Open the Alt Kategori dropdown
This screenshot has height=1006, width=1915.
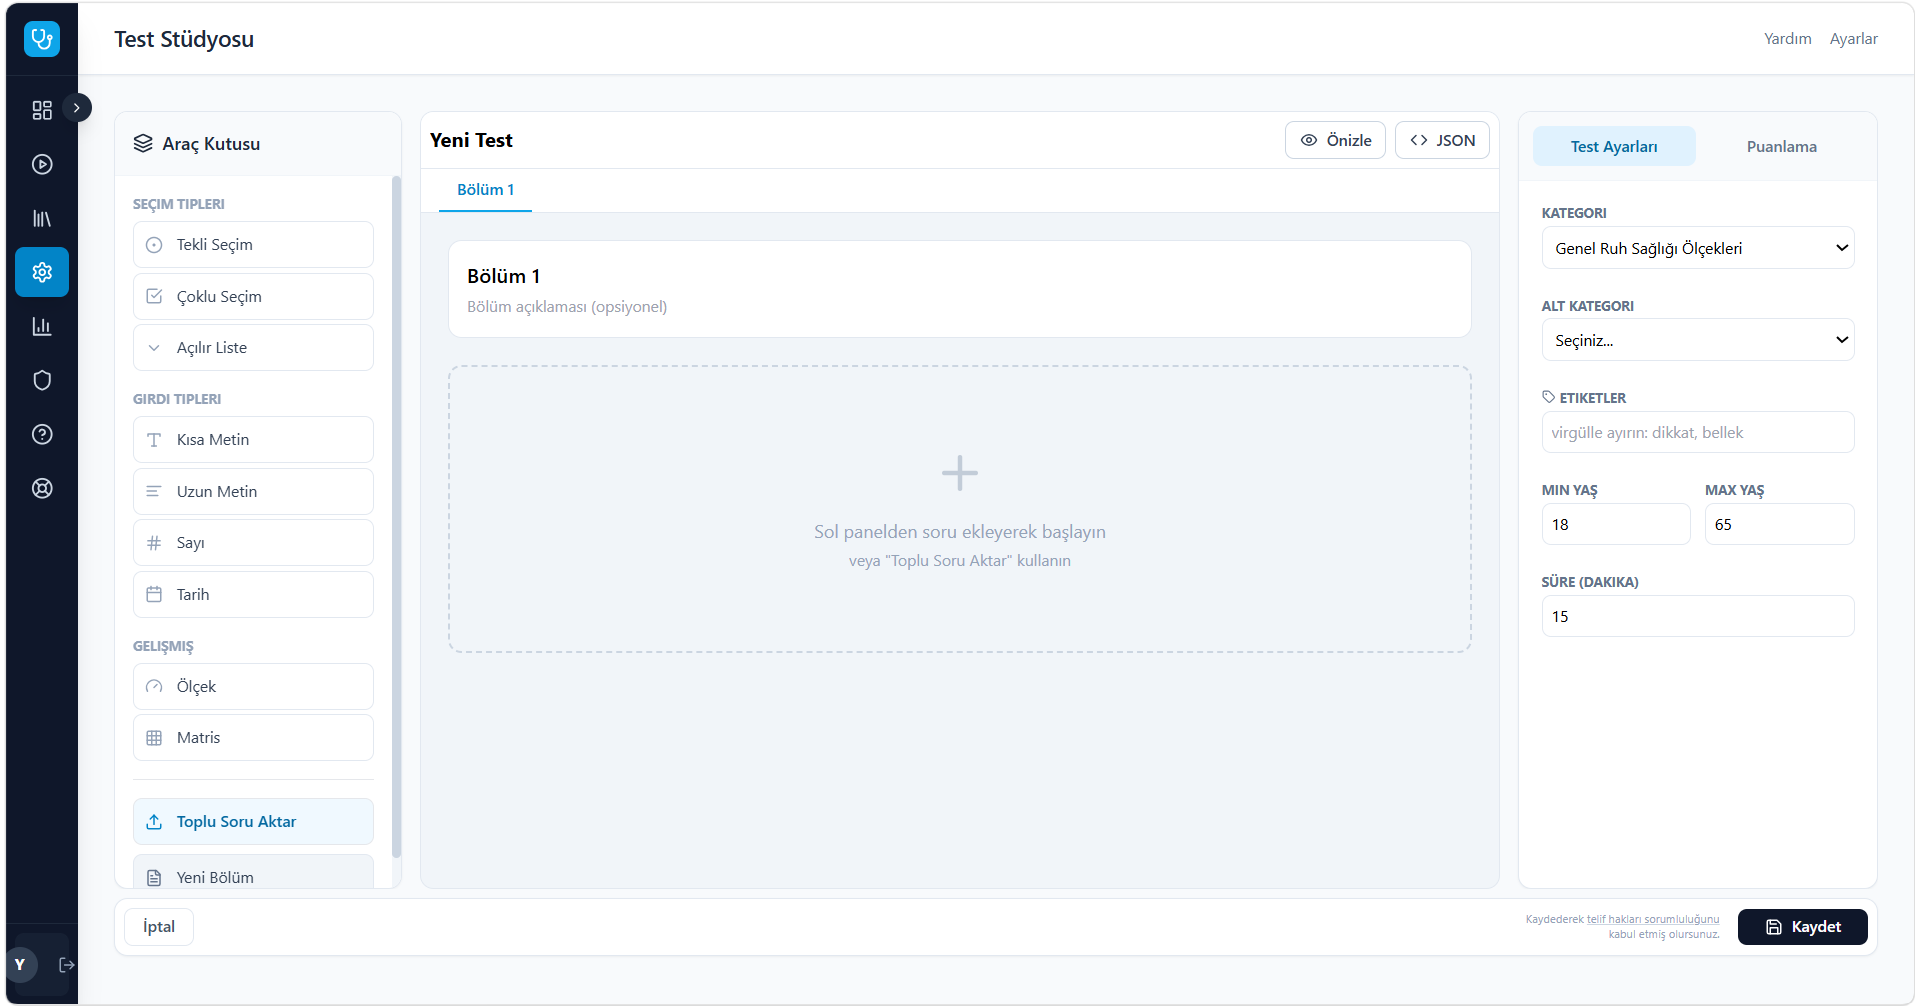(x=1697, y=340)
